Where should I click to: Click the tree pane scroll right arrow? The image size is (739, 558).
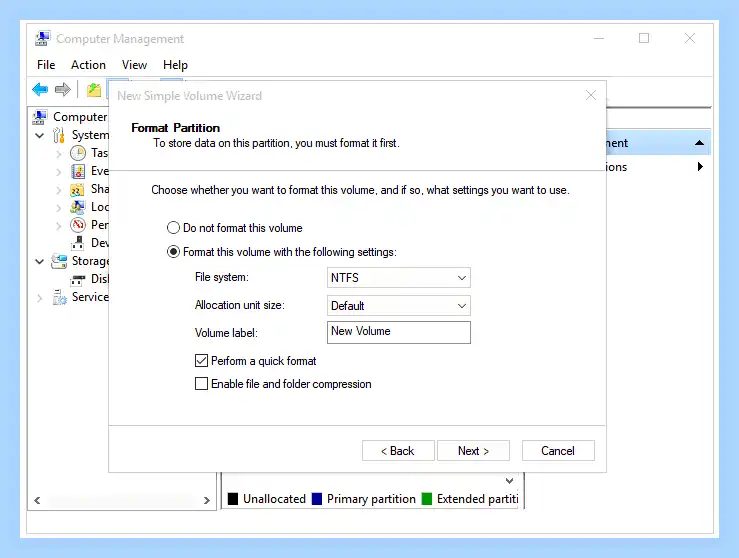tap(206, 501)
